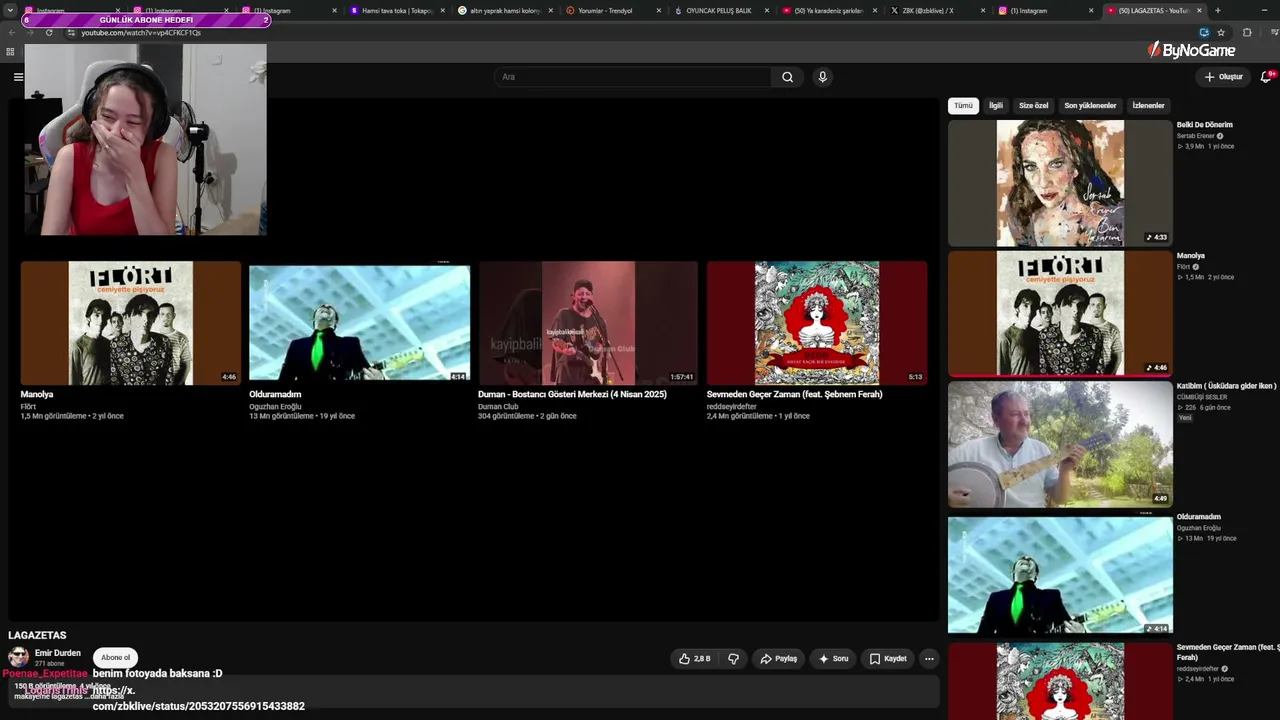Click the Kaydet save button

coord(888,659)
